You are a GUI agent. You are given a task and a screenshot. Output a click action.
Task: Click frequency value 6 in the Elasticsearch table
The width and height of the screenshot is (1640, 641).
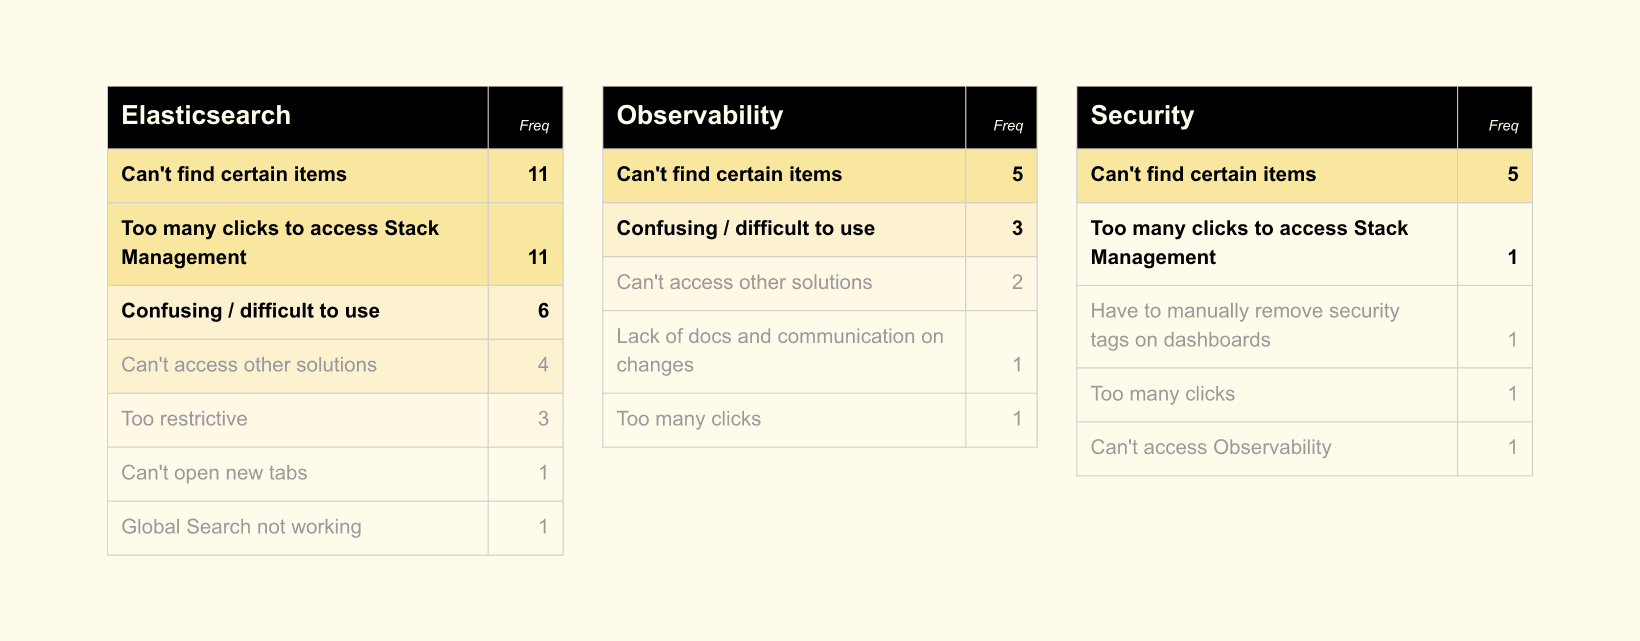click(543, 311)
